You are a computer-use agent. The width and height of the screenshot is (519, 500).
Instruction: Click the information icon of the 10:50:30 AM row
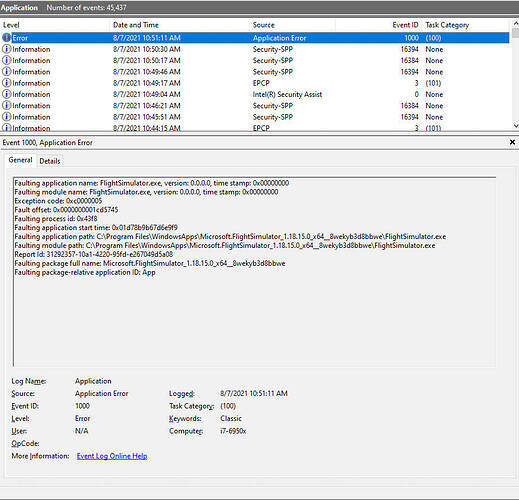click(x=6, y=49)
